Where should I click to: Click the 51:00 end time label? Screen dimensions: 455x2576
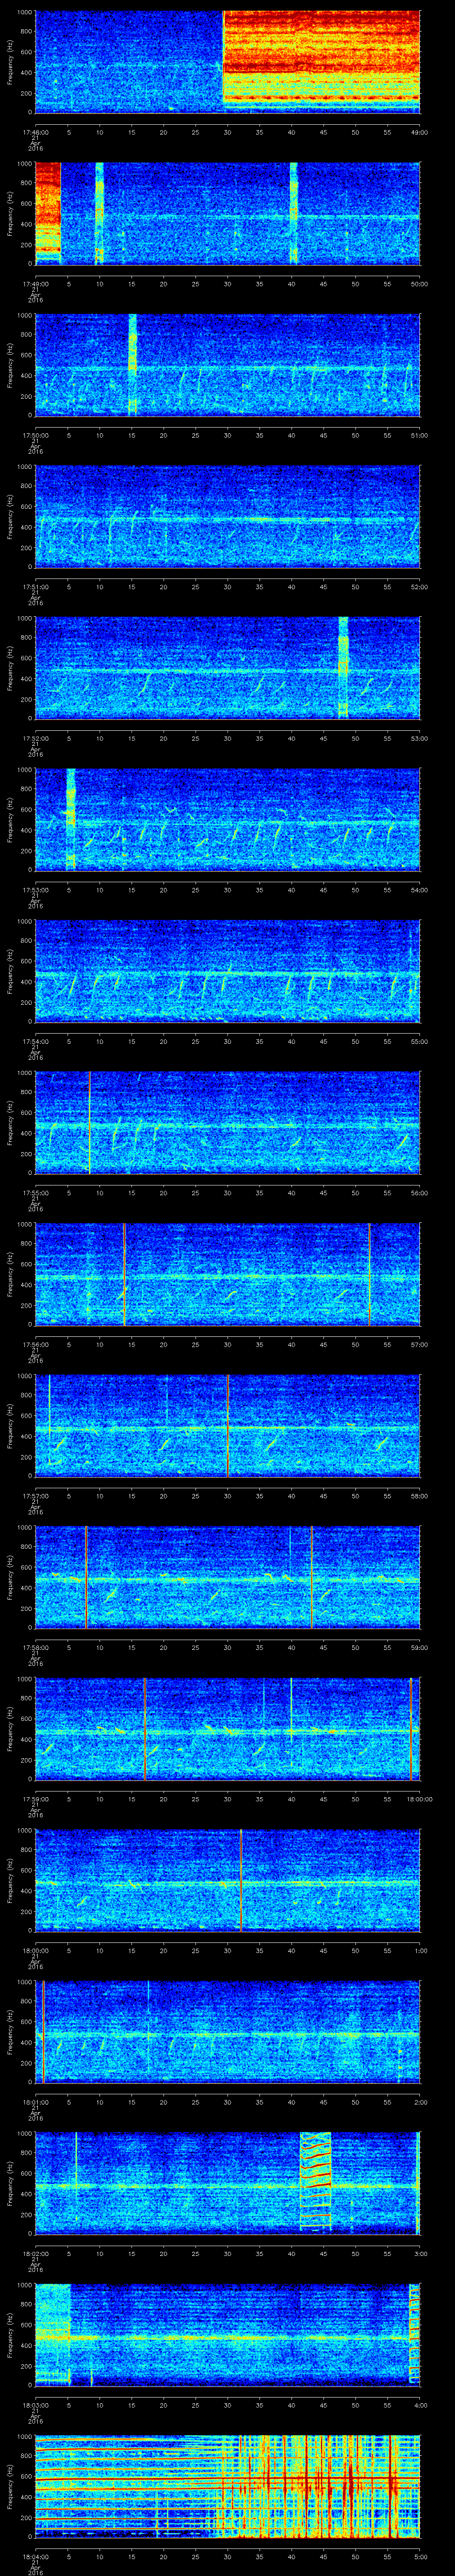click(x=420, y=435)
